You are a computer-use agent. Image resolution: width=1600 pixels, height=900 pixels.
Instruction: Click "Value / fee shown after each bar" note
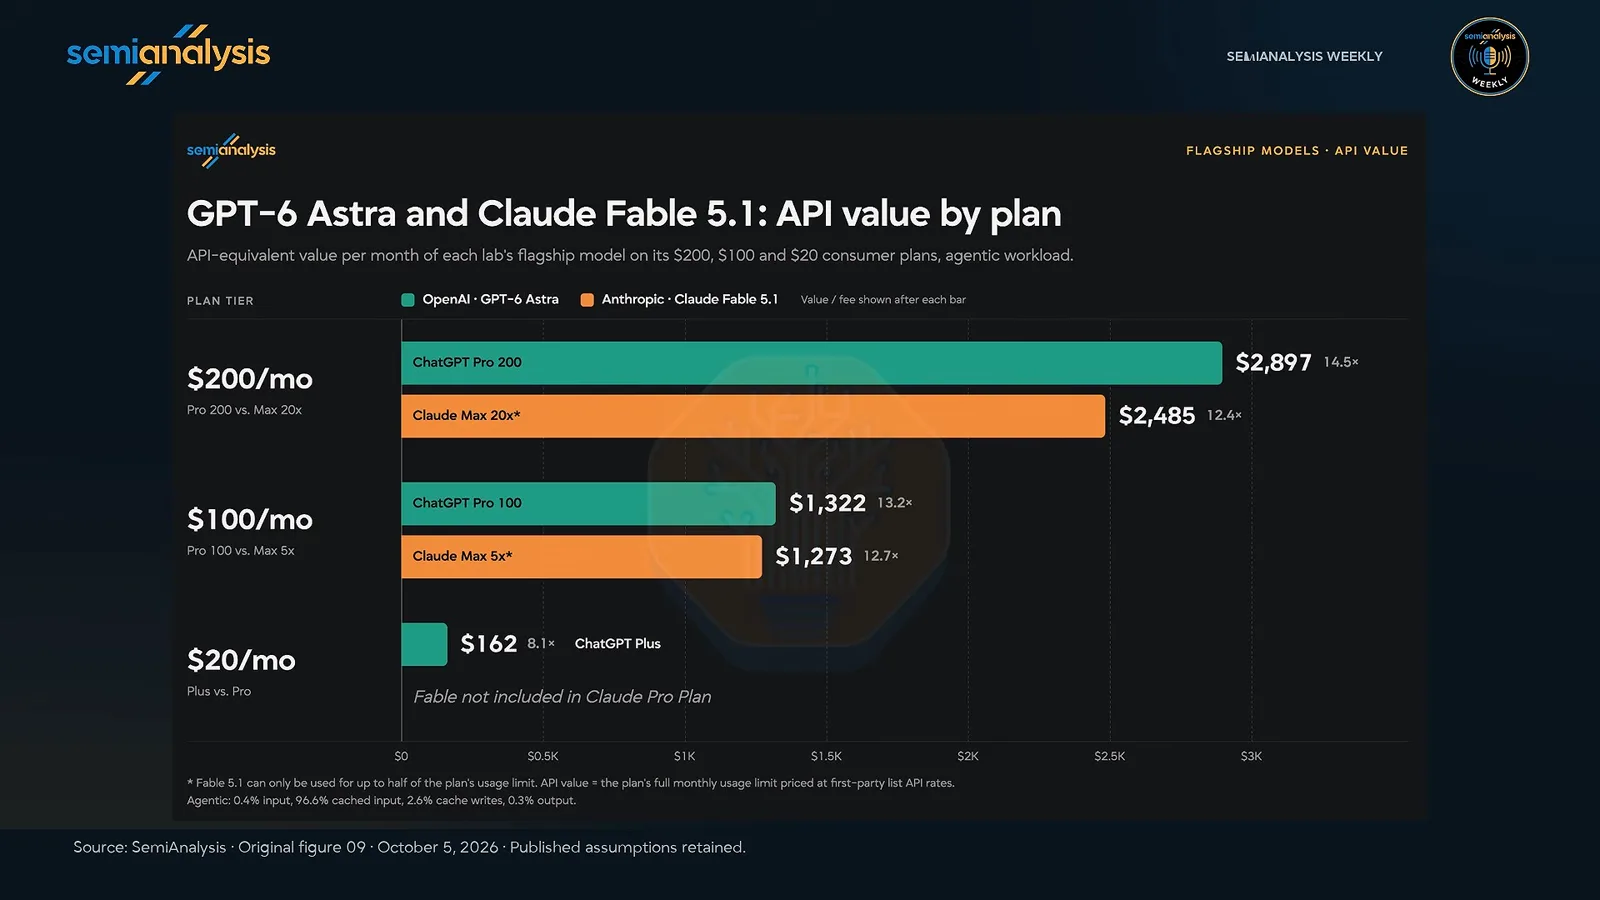click(883, 300)
